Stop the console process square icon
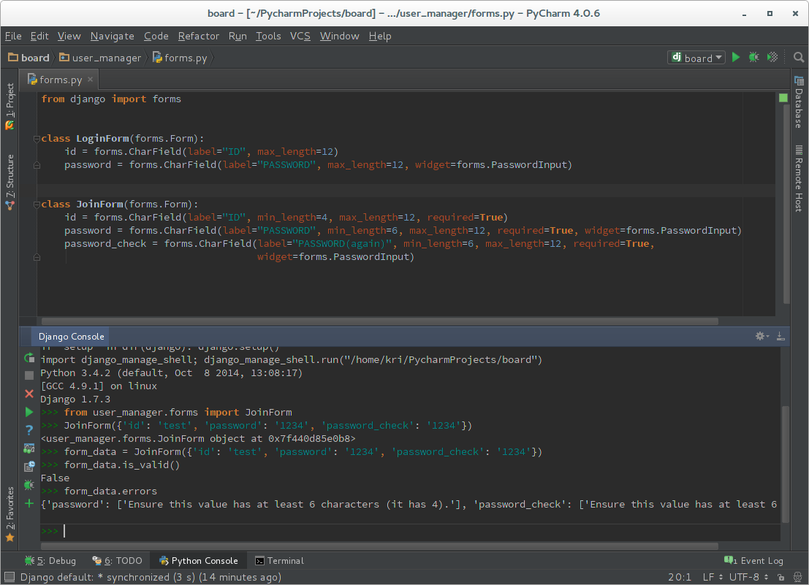809x585 pixels. point(29,376)
